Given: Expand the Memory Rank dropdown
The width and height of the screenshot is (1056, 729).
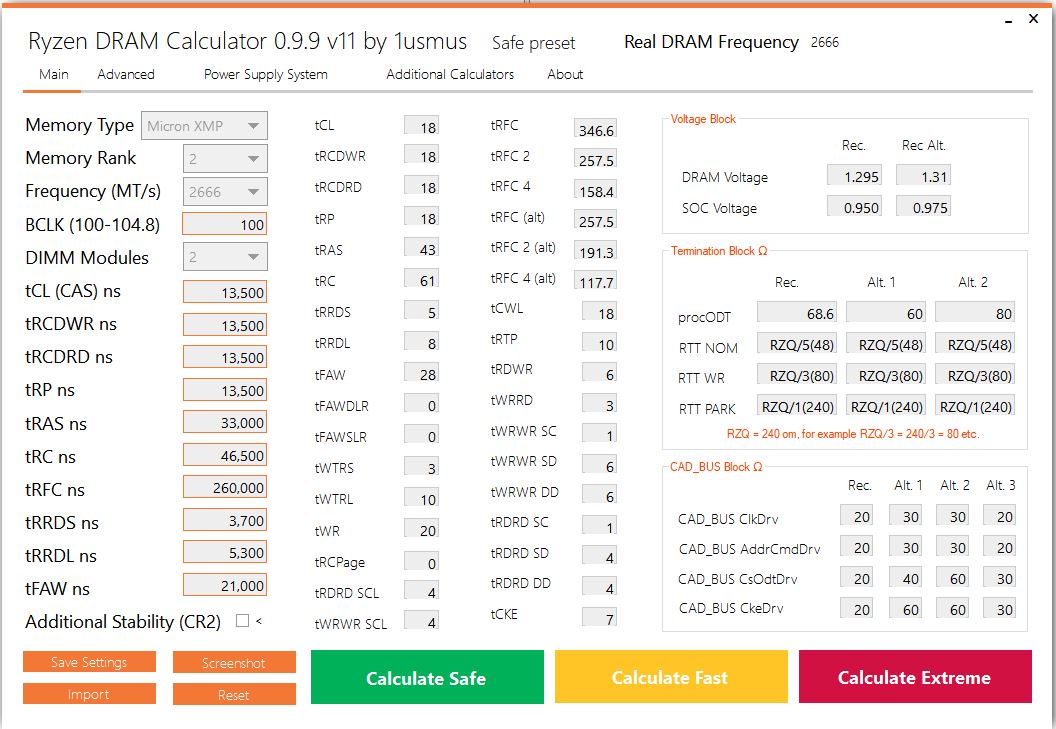Looking at the screenshot, I should pyautogui.click(x=225, y=159).
